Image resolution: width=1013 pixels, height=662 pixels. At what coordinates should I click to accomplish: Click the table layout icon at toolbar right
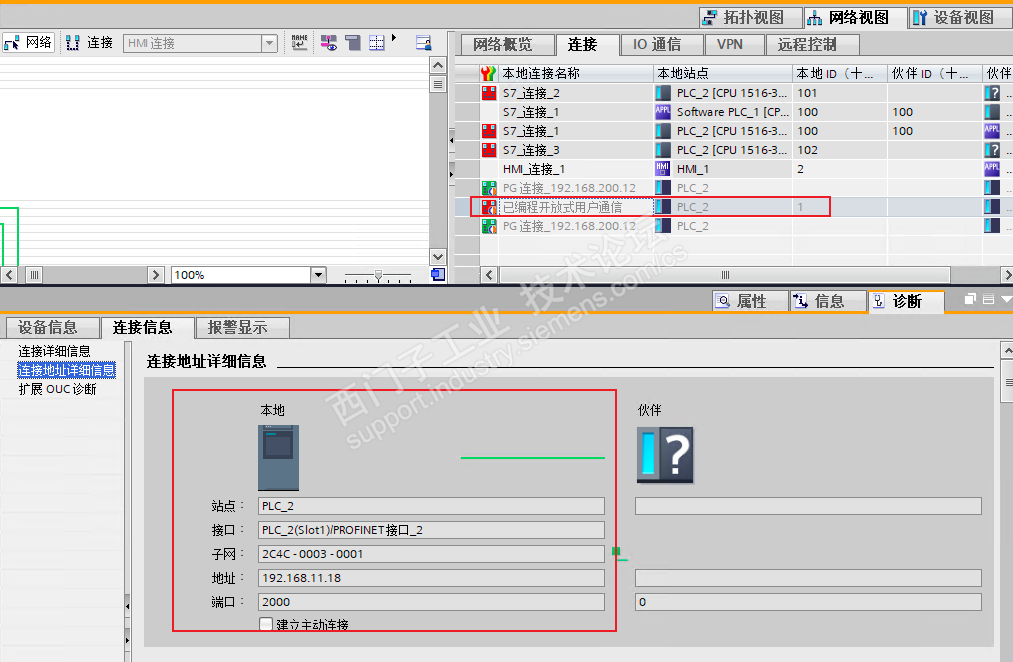pos(424,43)
